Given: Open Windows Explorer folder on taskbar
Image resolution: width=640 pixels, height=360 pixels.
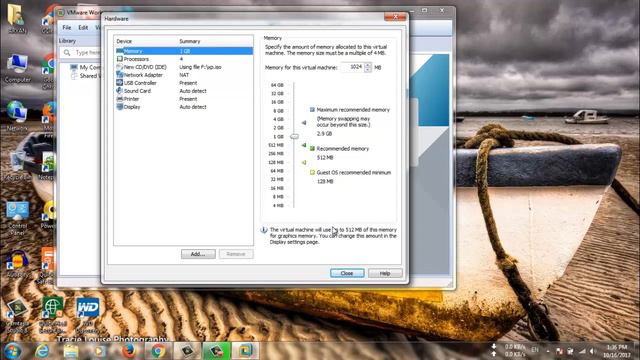Looking at the screenshot, I should (71, 351).
